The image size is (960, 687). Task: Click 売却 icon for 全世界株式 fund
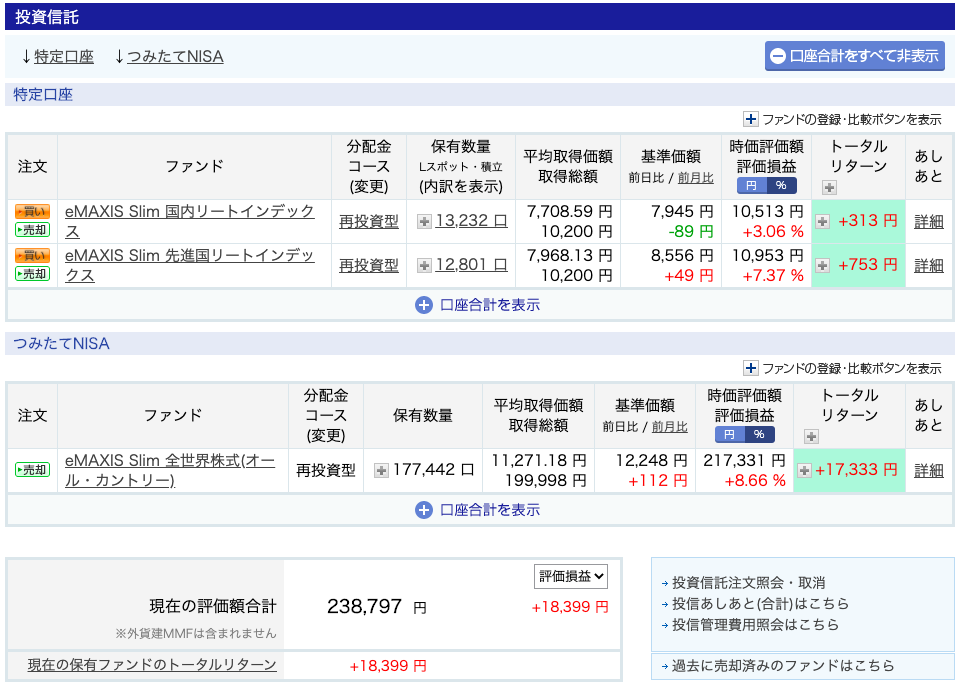[32, 470]
